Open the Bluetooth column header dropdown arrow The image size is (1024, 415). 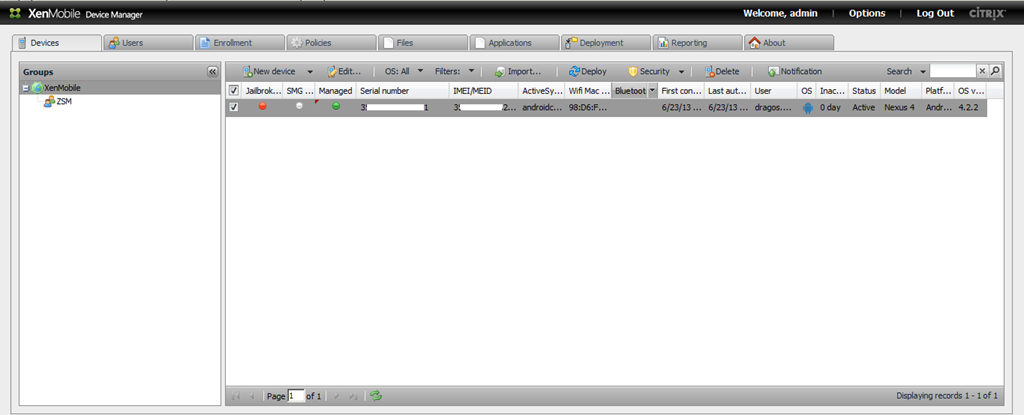[x=652, y=90]
